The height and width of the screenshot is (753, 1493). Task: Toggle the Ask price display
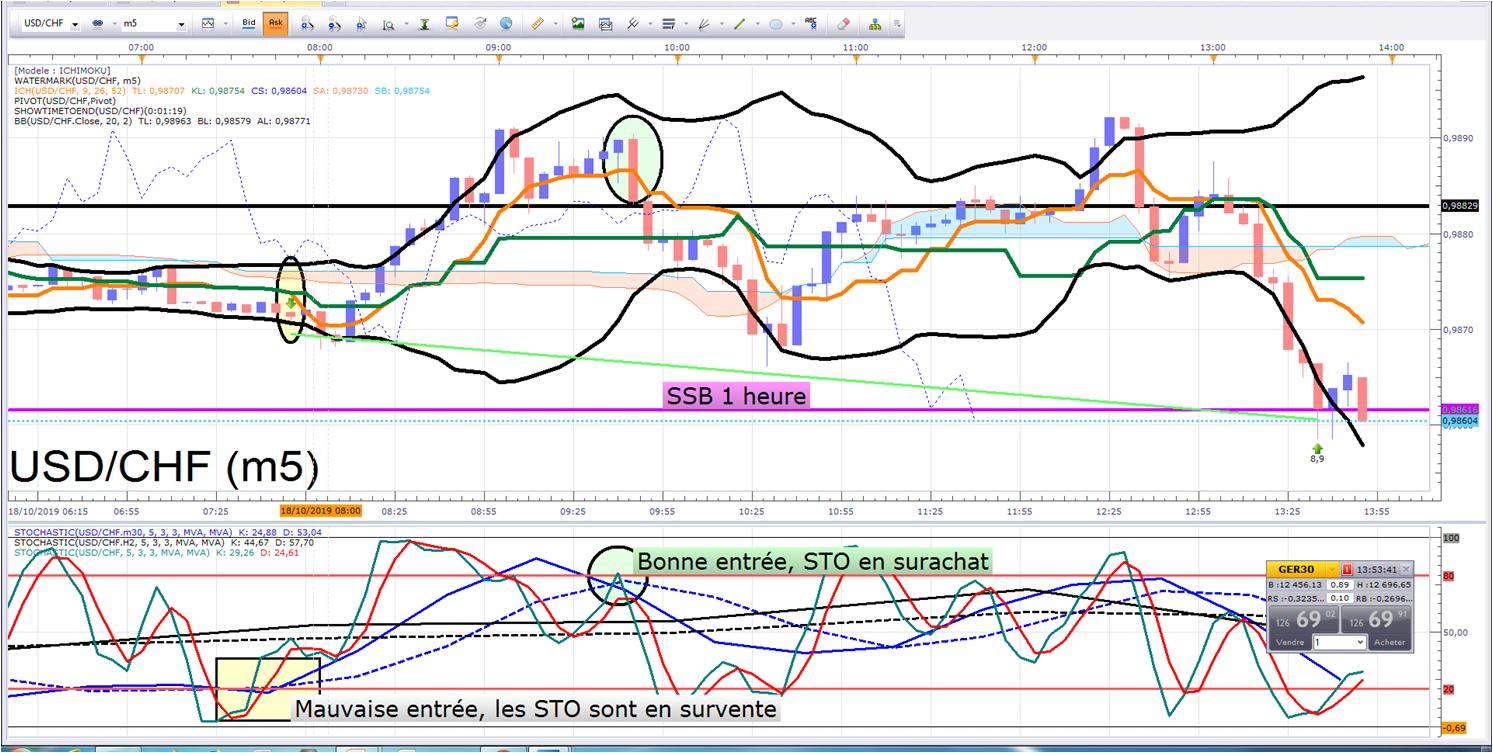[x=276, y=23]
